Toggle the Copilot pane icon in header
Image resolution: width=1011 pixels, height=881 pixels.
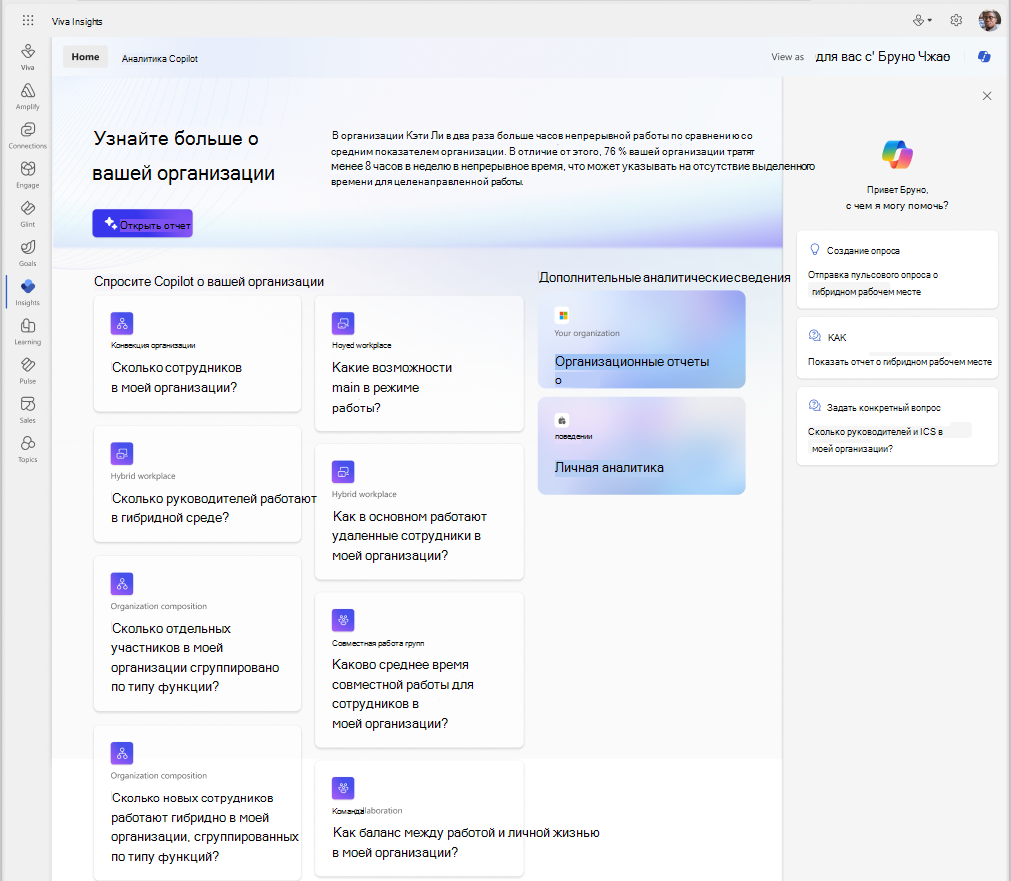tap(984, 57)
